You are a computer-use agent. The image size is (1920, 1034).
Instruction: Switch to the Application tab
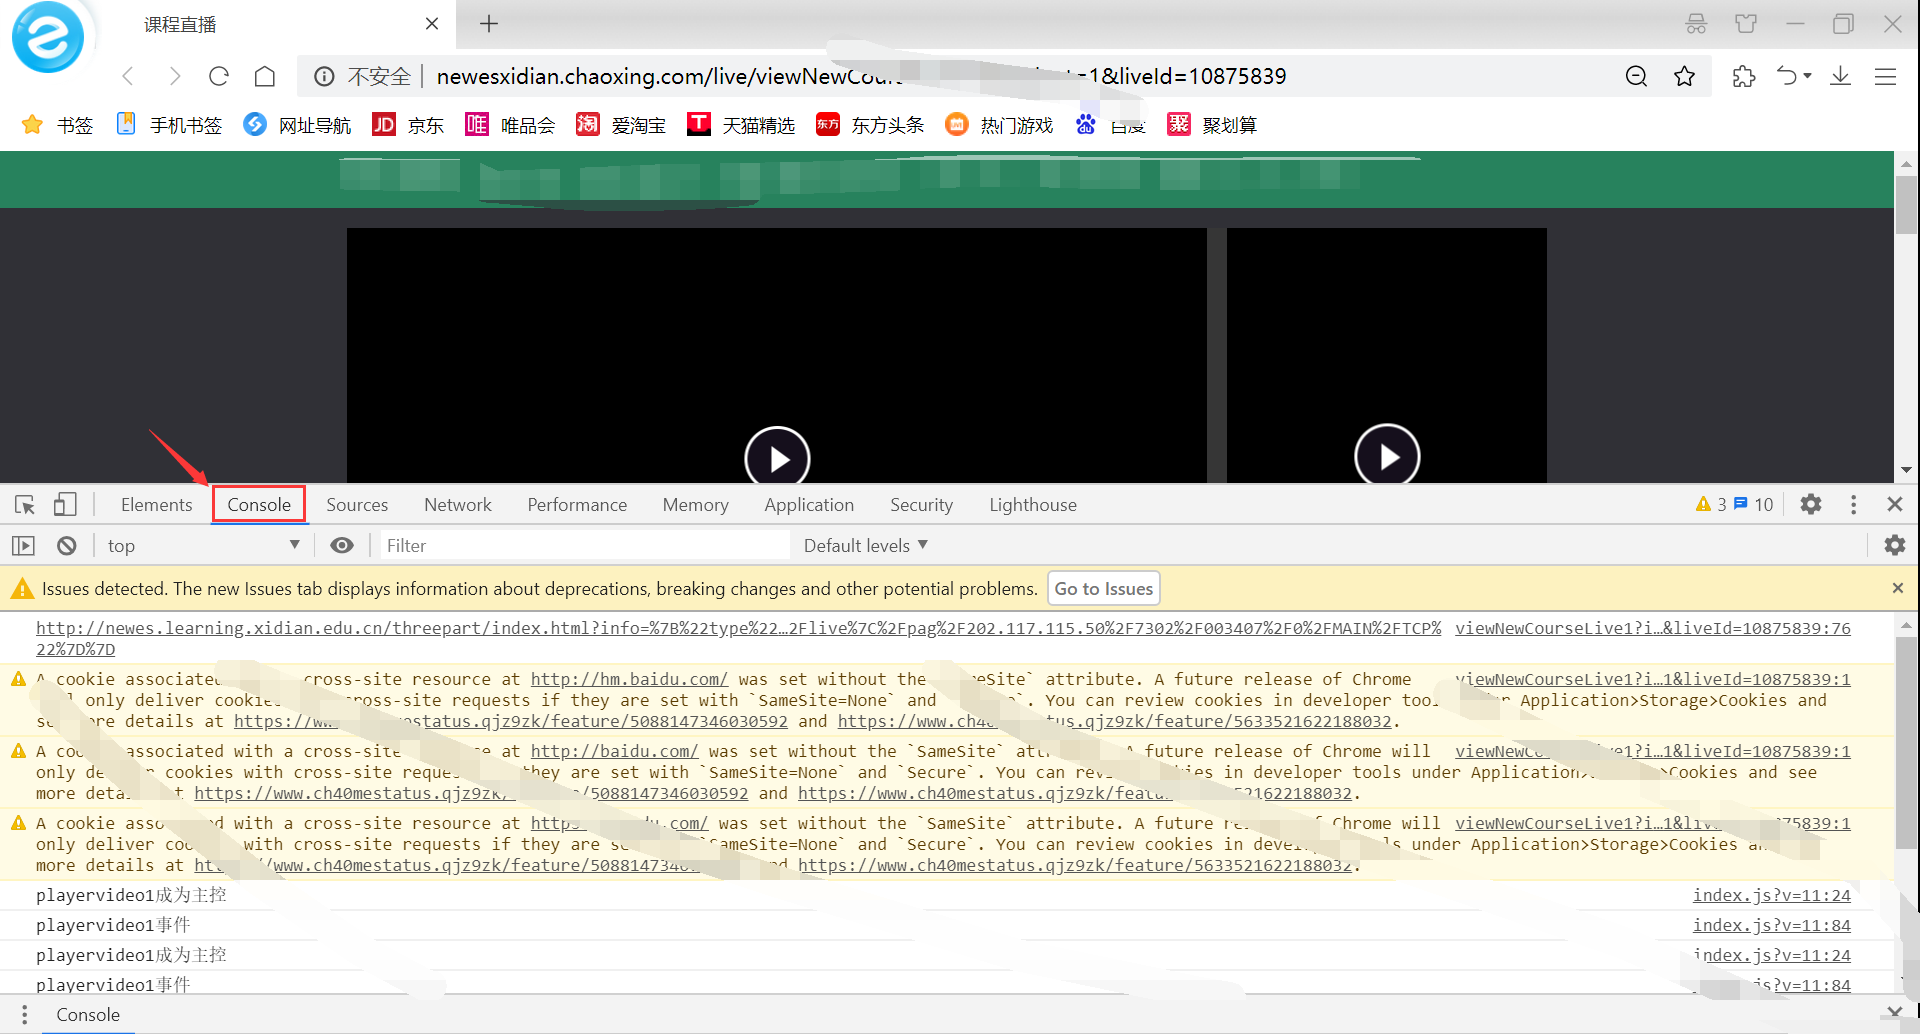coord(809,505)
